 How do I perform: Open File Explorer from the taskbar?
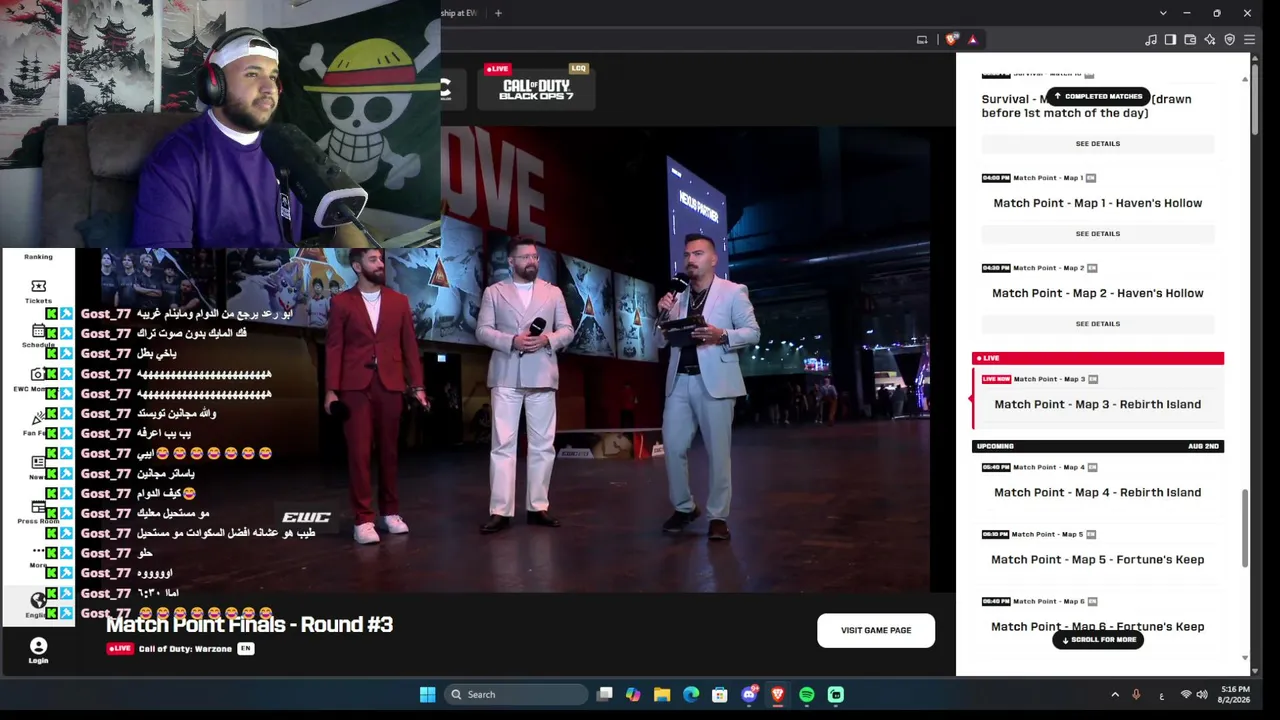(662, 695)
